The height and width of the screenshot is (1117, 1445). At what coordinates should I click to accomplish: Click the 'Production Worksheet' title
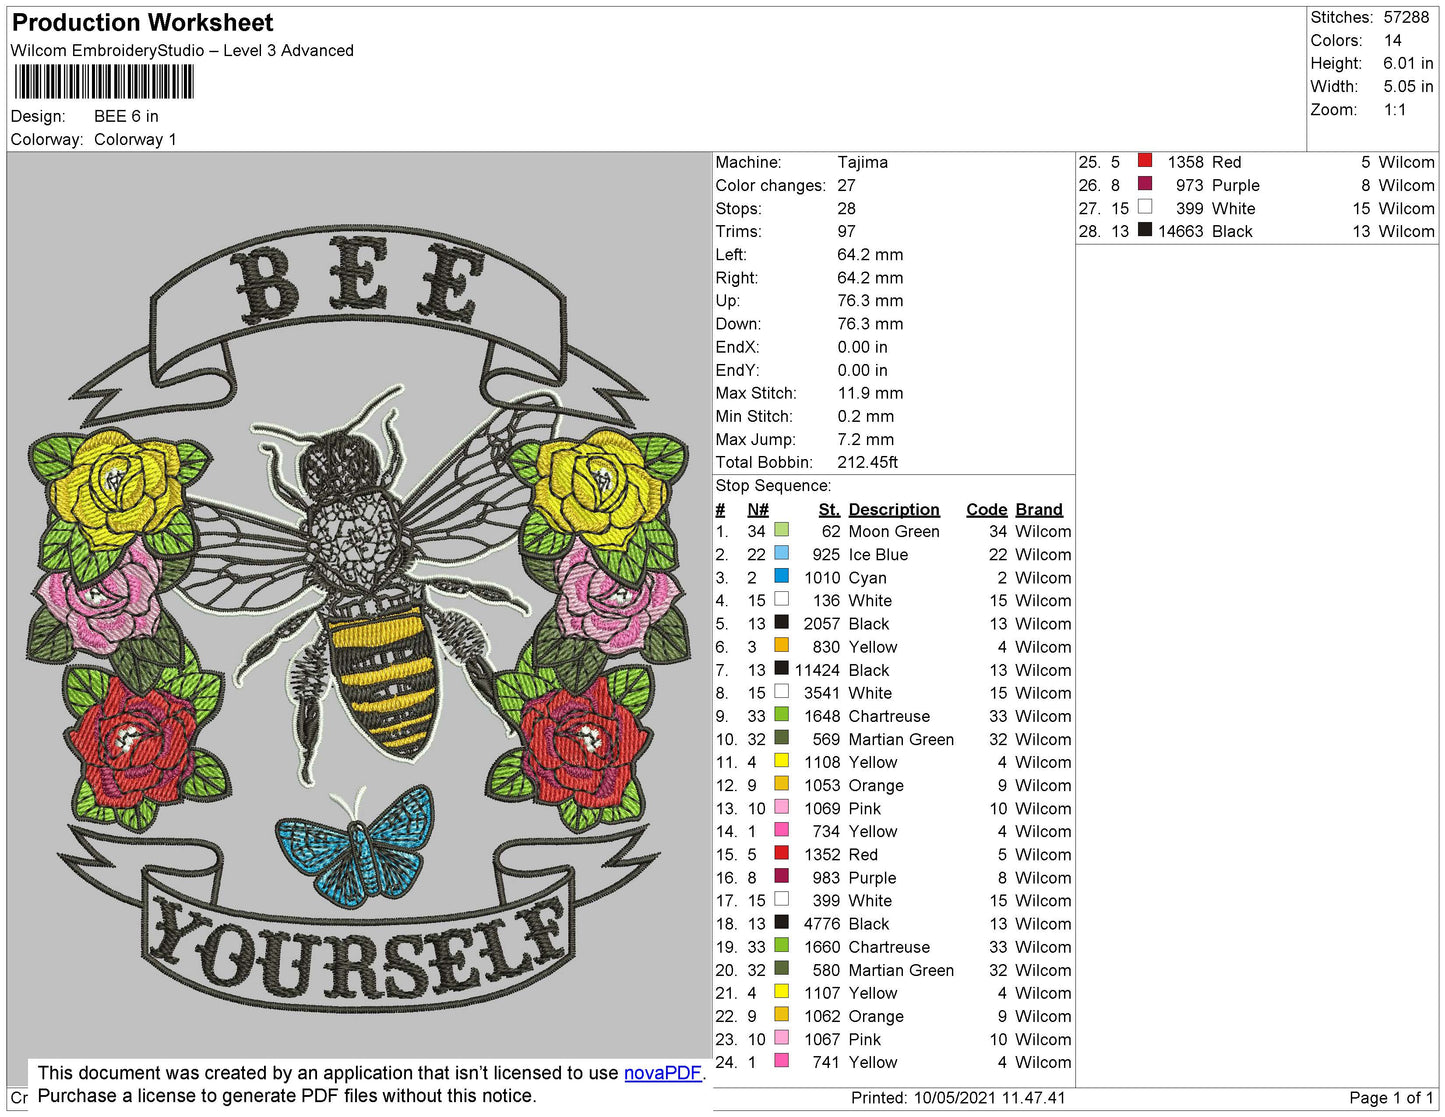coord(143,22)
